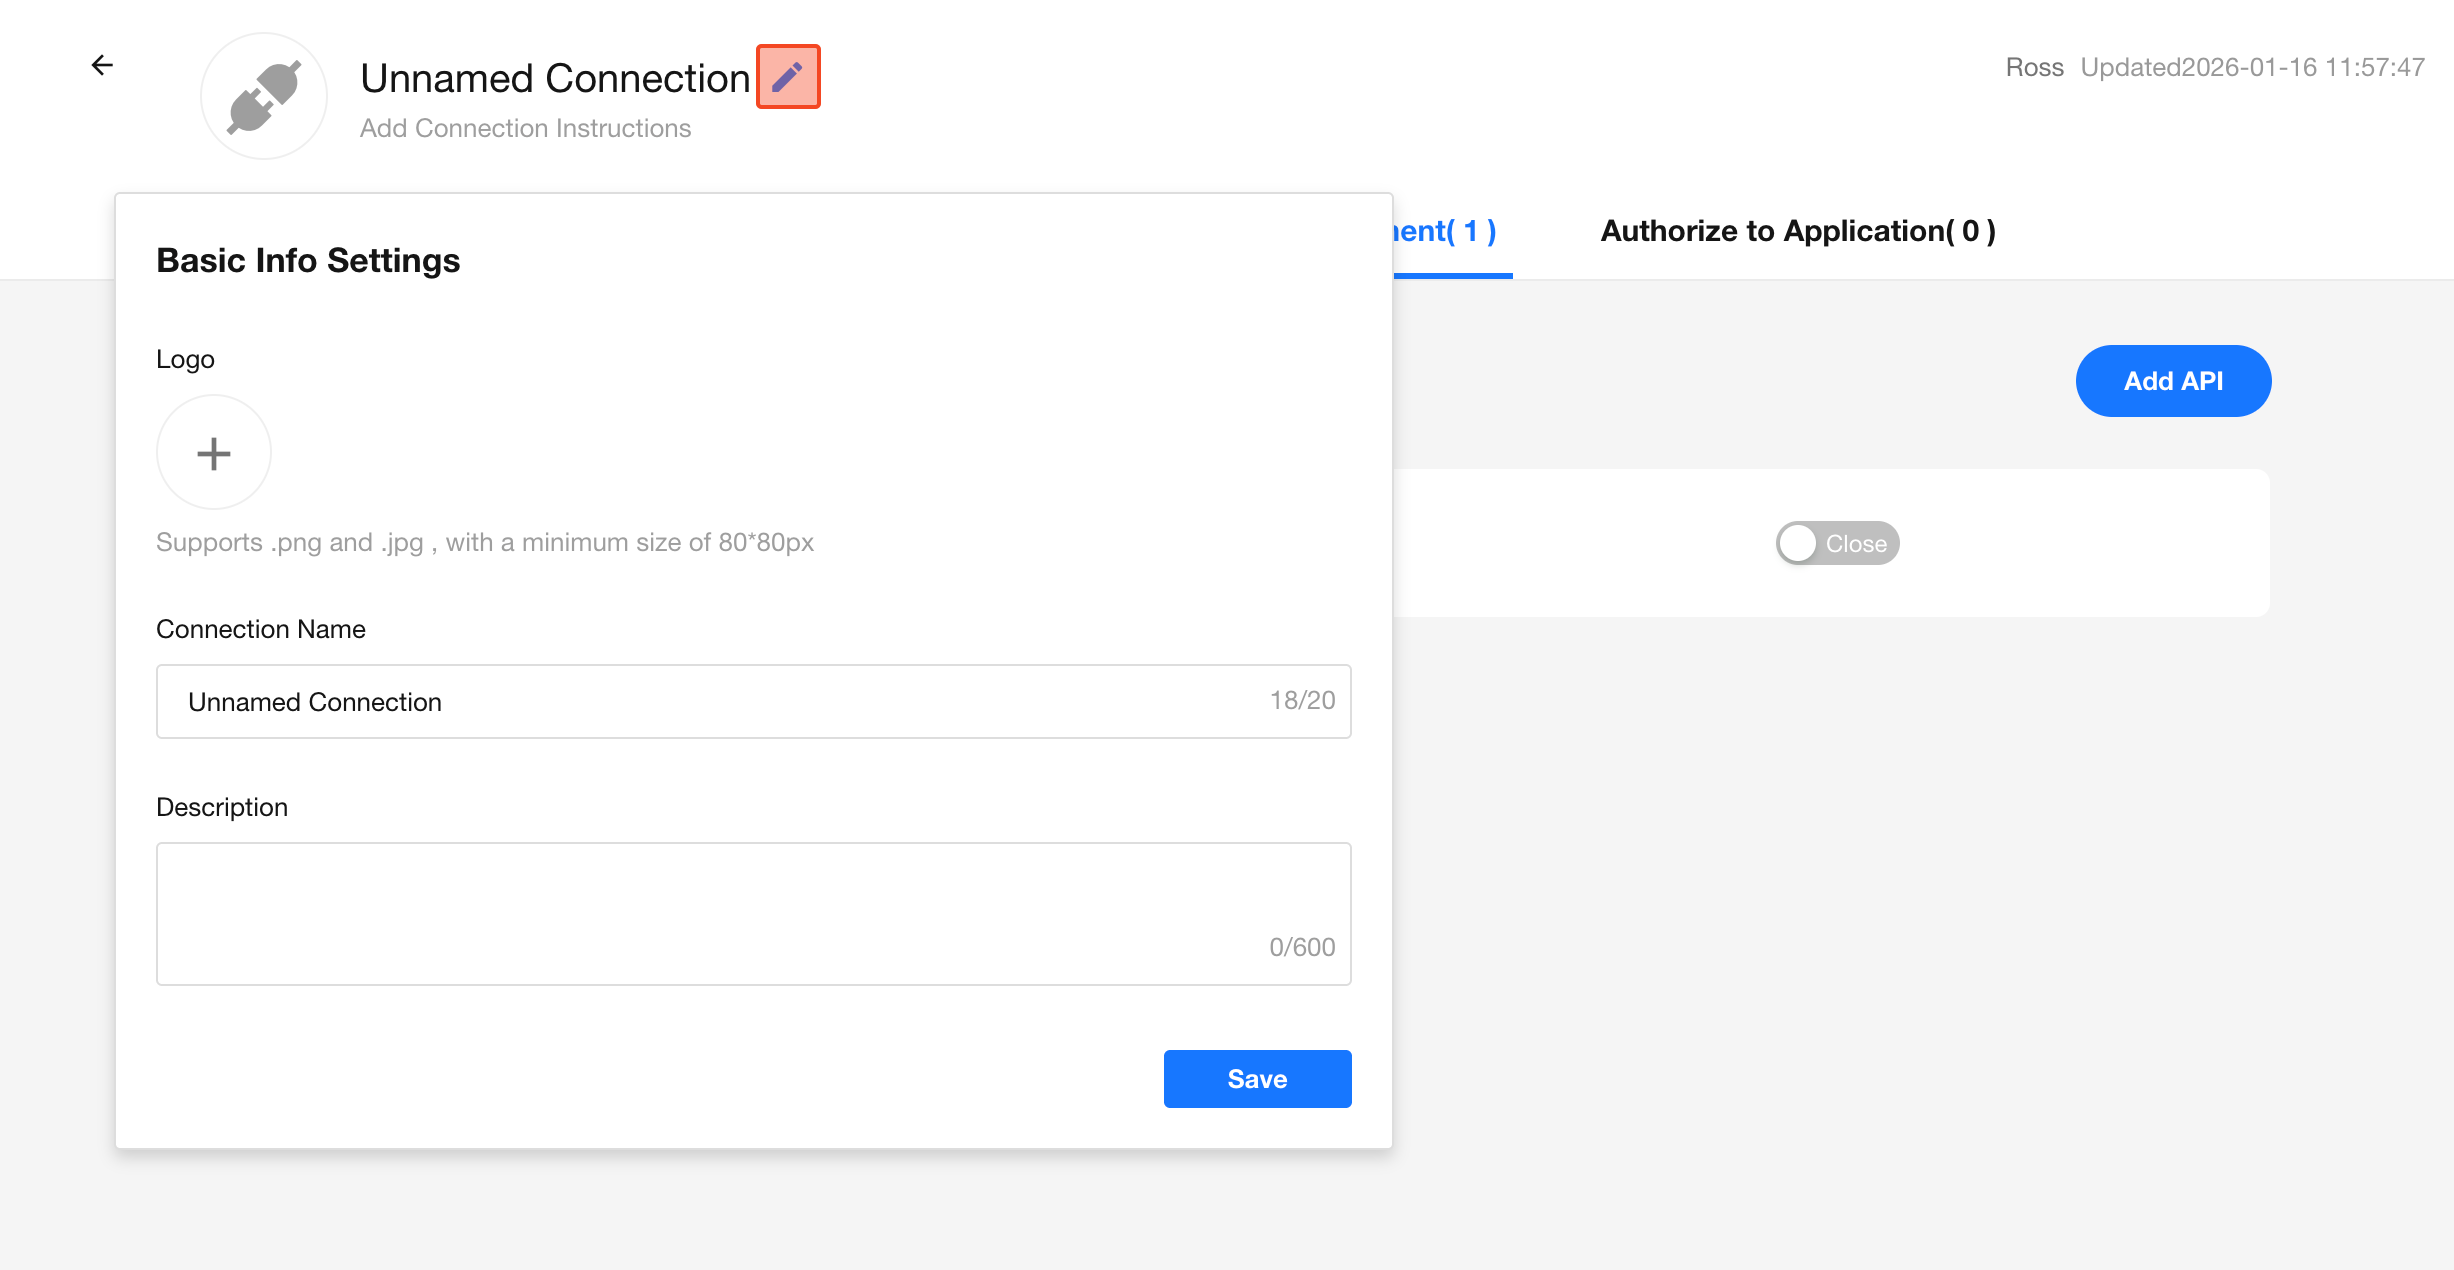The height and width of the screenshot is (1270, 2454).
Task: Click the 18/20 character counter
Action: [x=1302, y=701]
